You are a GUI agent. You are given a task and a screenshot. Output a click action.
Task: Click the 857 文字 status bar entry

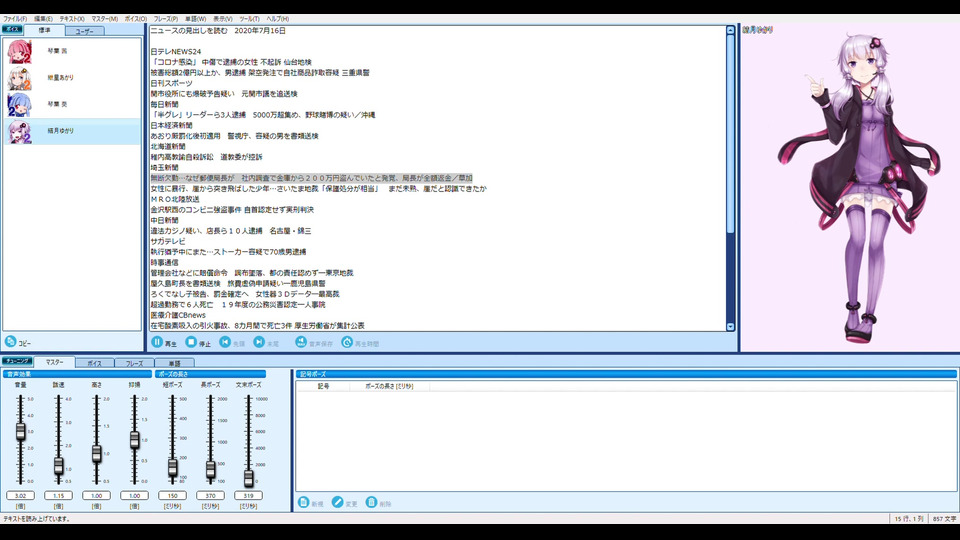point(943,519)
